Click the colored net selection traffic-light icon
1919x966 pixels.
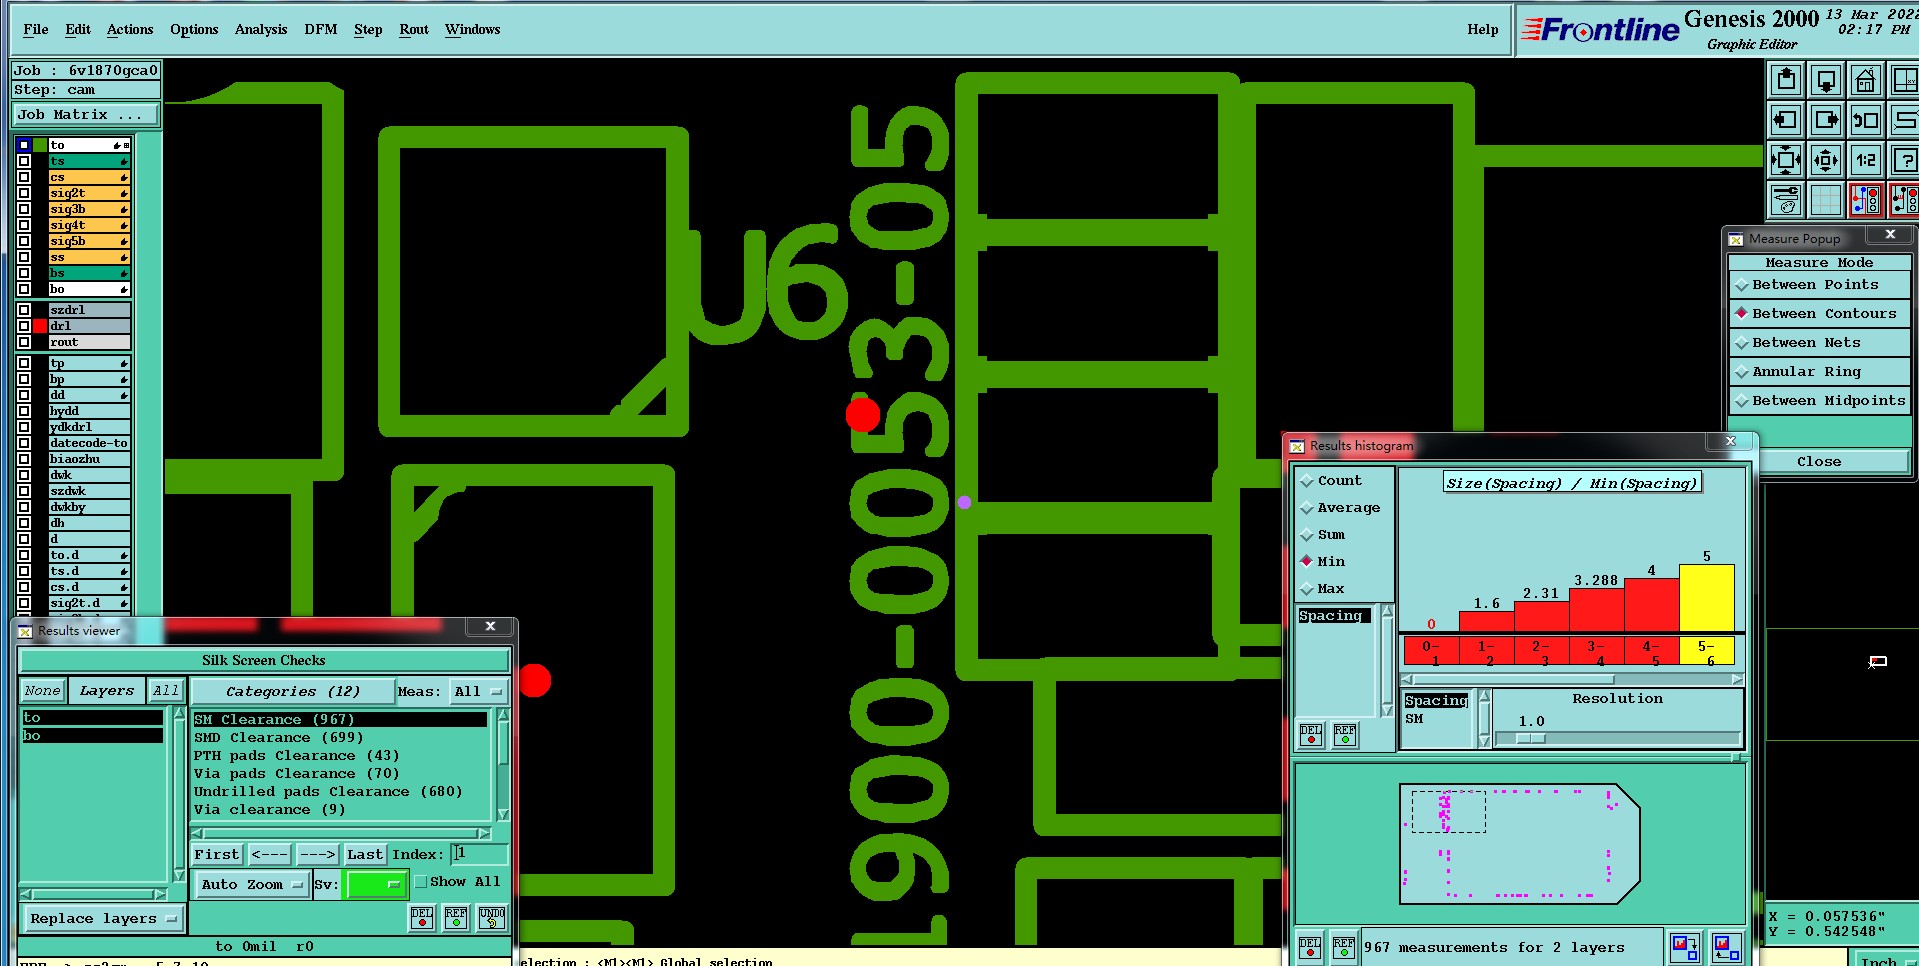(1866, 200)
